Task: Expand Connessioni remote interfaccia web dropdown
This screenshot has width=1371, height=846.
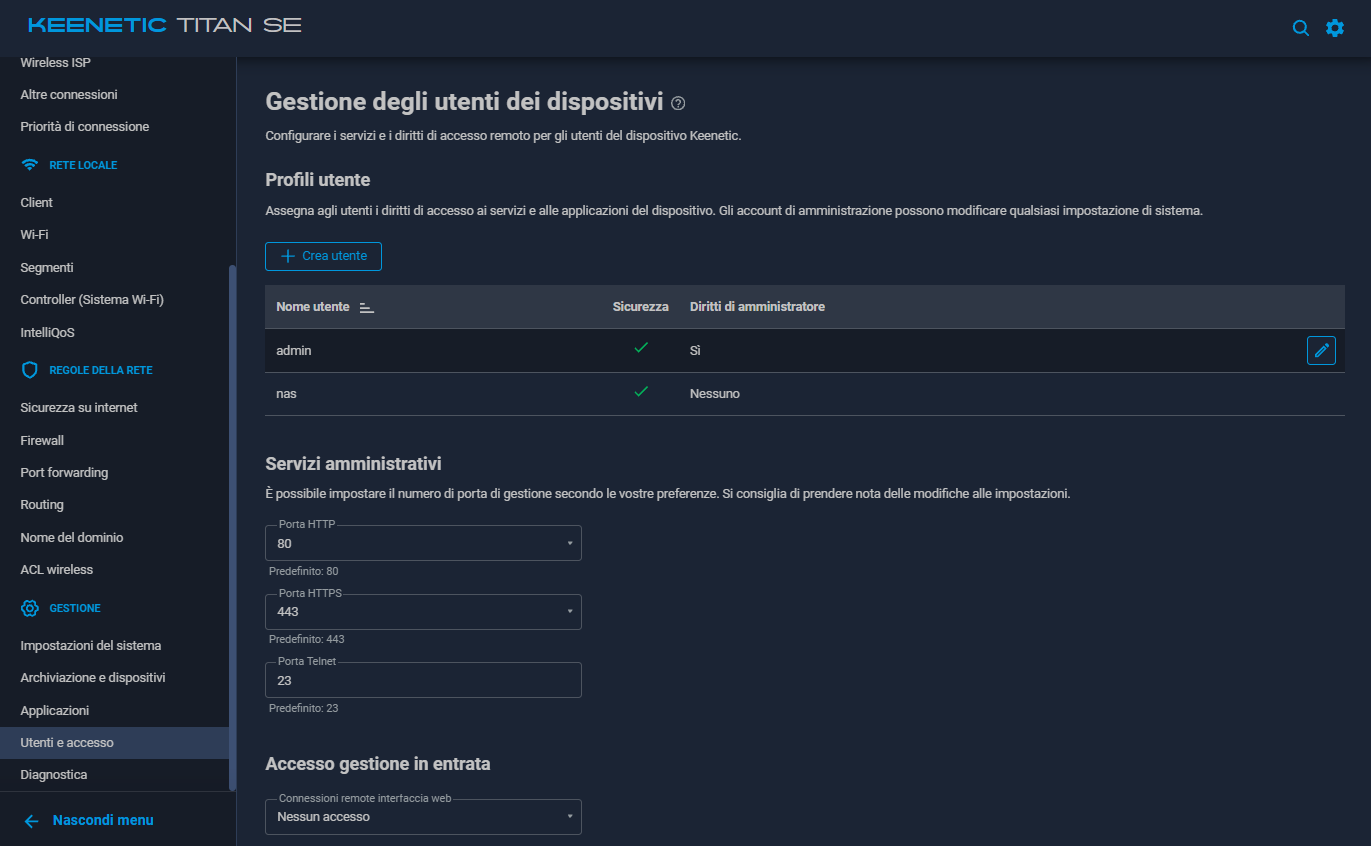Action: (423, 817)
